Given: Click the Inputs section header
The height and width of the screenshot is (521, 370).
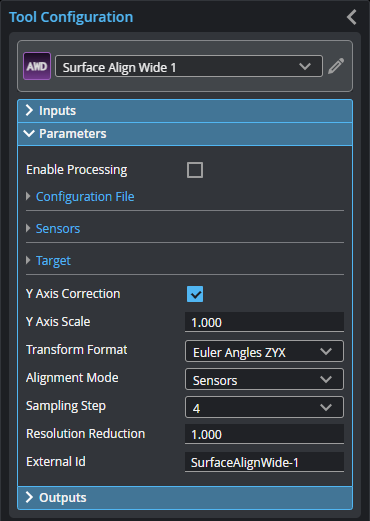Looking at the screenshot, I should pyautogui.click(x=185, y=111).
